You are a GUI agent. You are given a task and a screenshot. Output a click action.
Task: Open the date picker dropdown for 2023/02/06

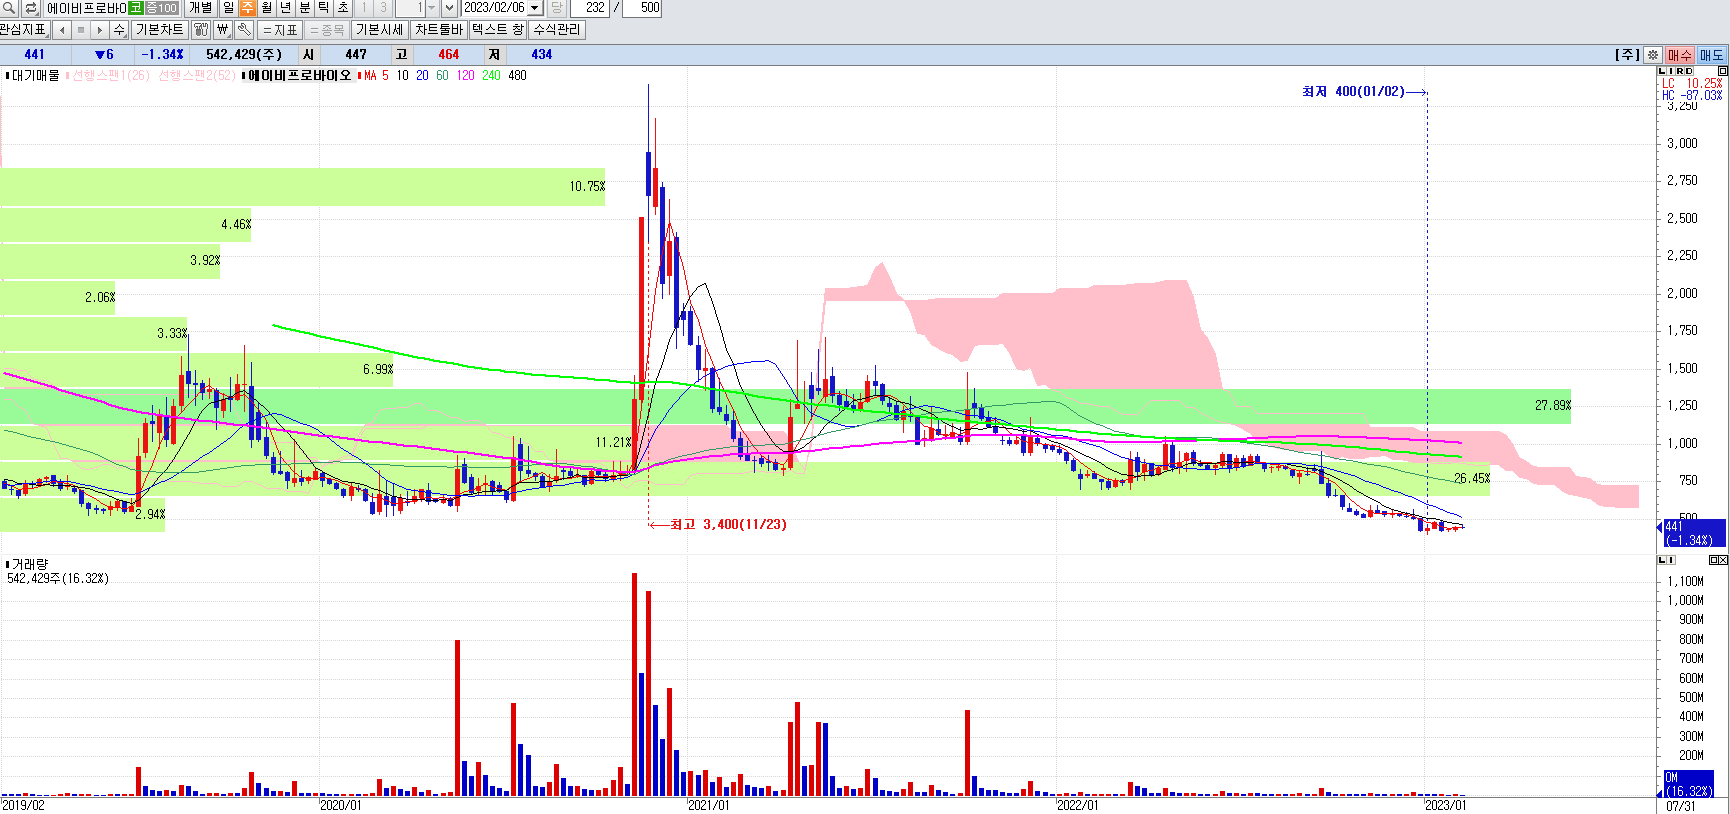click(x=535, y=8)
